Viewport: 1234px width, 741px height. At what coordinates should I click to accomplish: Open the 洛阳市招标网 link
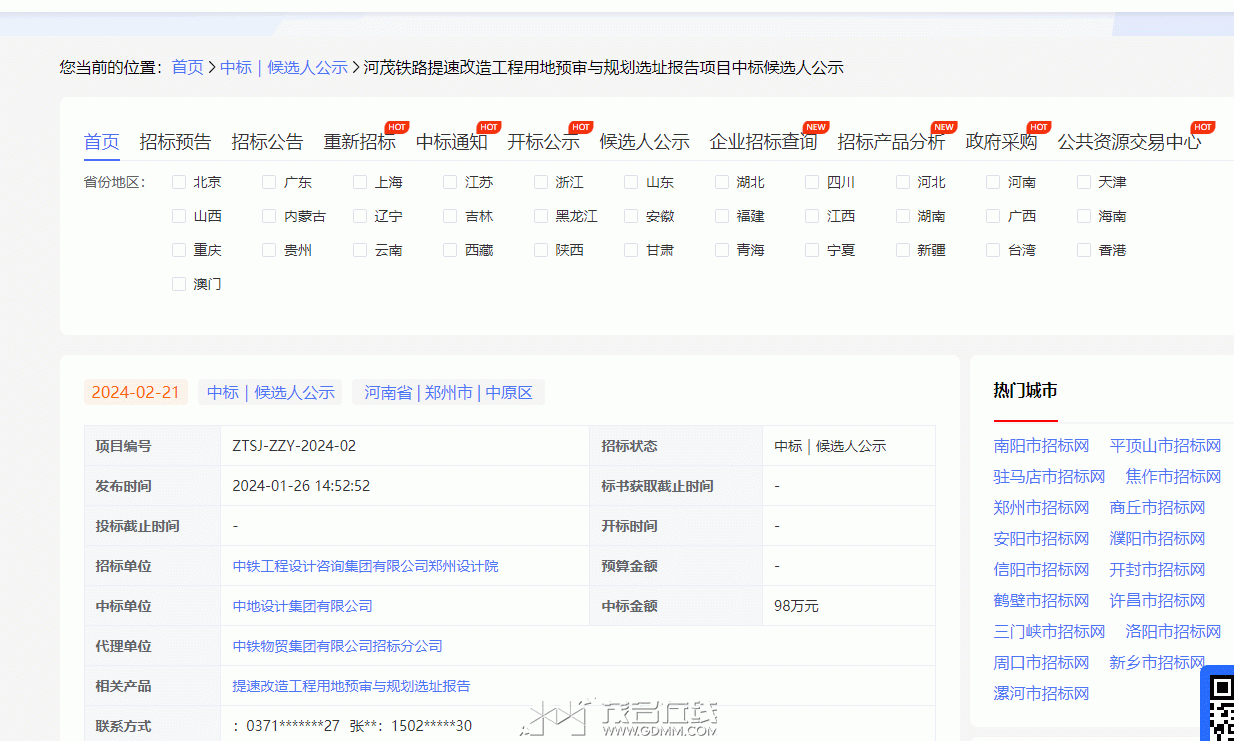coord(1174,632)
